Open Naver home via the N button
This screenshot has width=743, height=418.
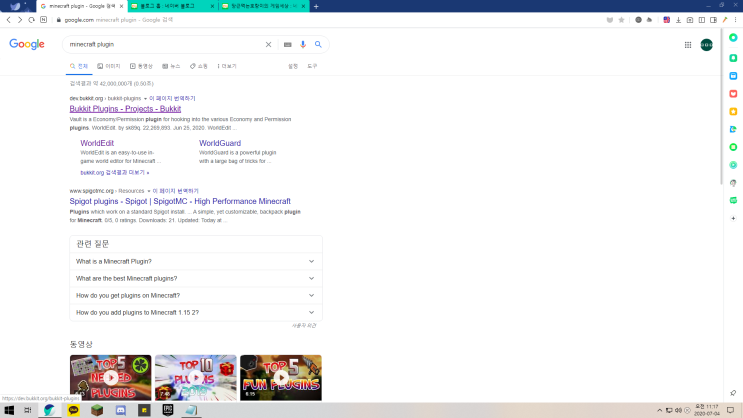pyautogui.click(x=44, y=20)
